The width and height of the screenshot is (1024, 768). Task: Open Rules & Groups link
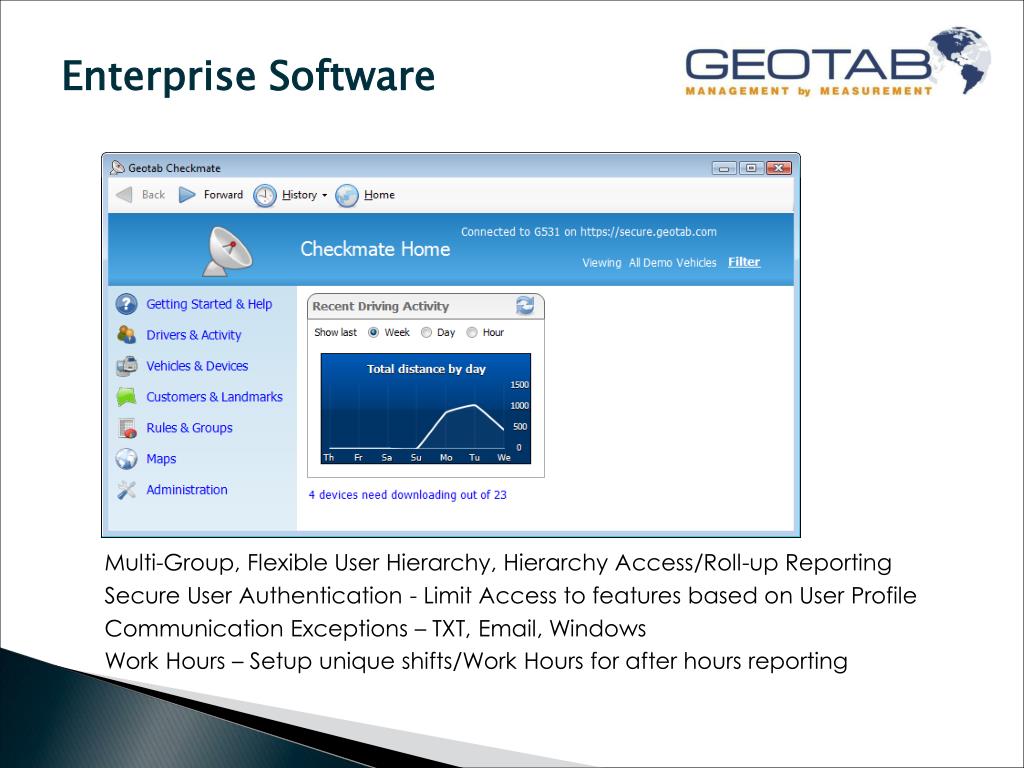click(x=189, y=428)
